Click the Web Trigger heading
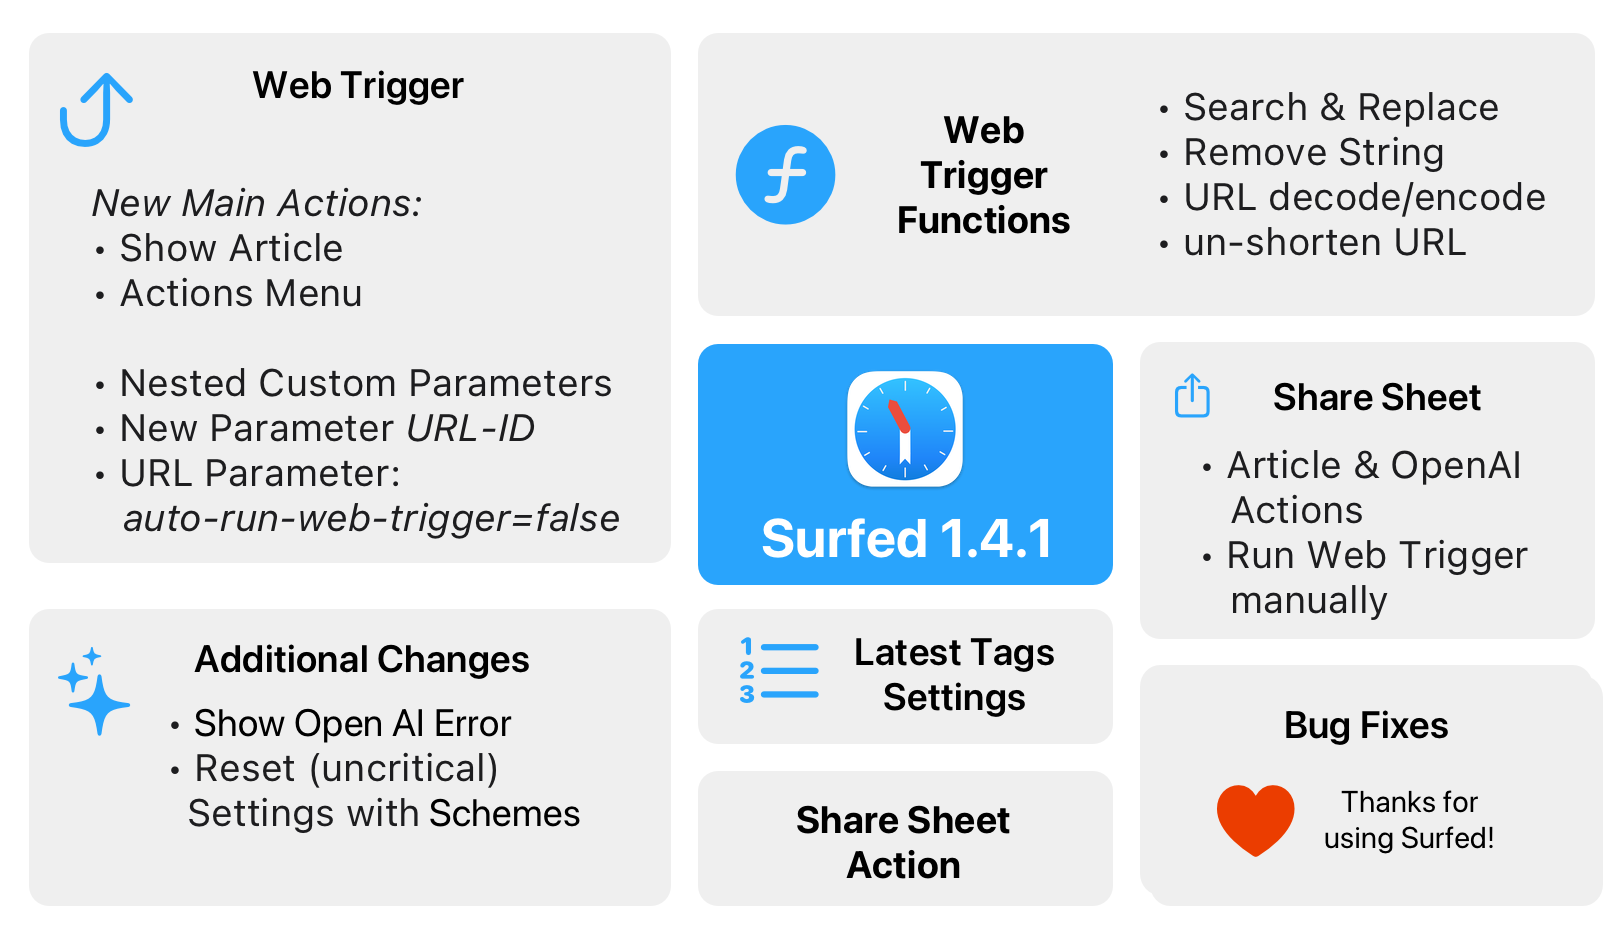 pos(358,86)
